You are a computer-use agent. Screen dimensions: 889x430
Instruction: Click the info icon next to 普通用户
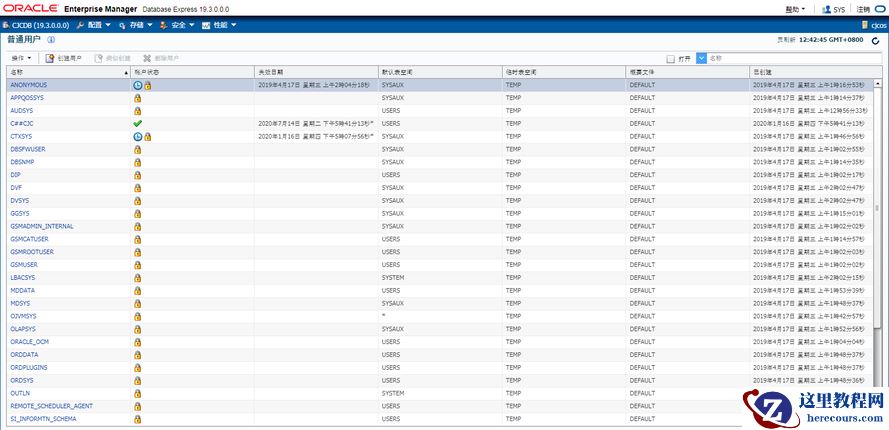tap(51, 40)
